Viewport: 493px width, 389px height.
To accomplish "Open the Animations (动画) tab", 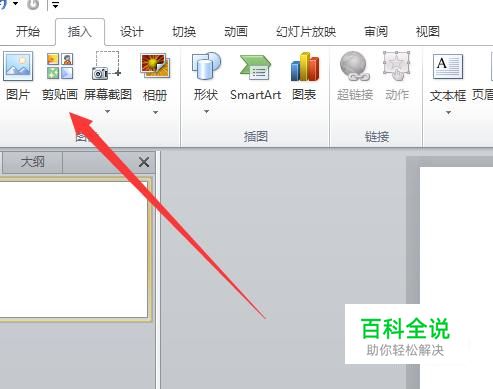I will pos(236,32).
